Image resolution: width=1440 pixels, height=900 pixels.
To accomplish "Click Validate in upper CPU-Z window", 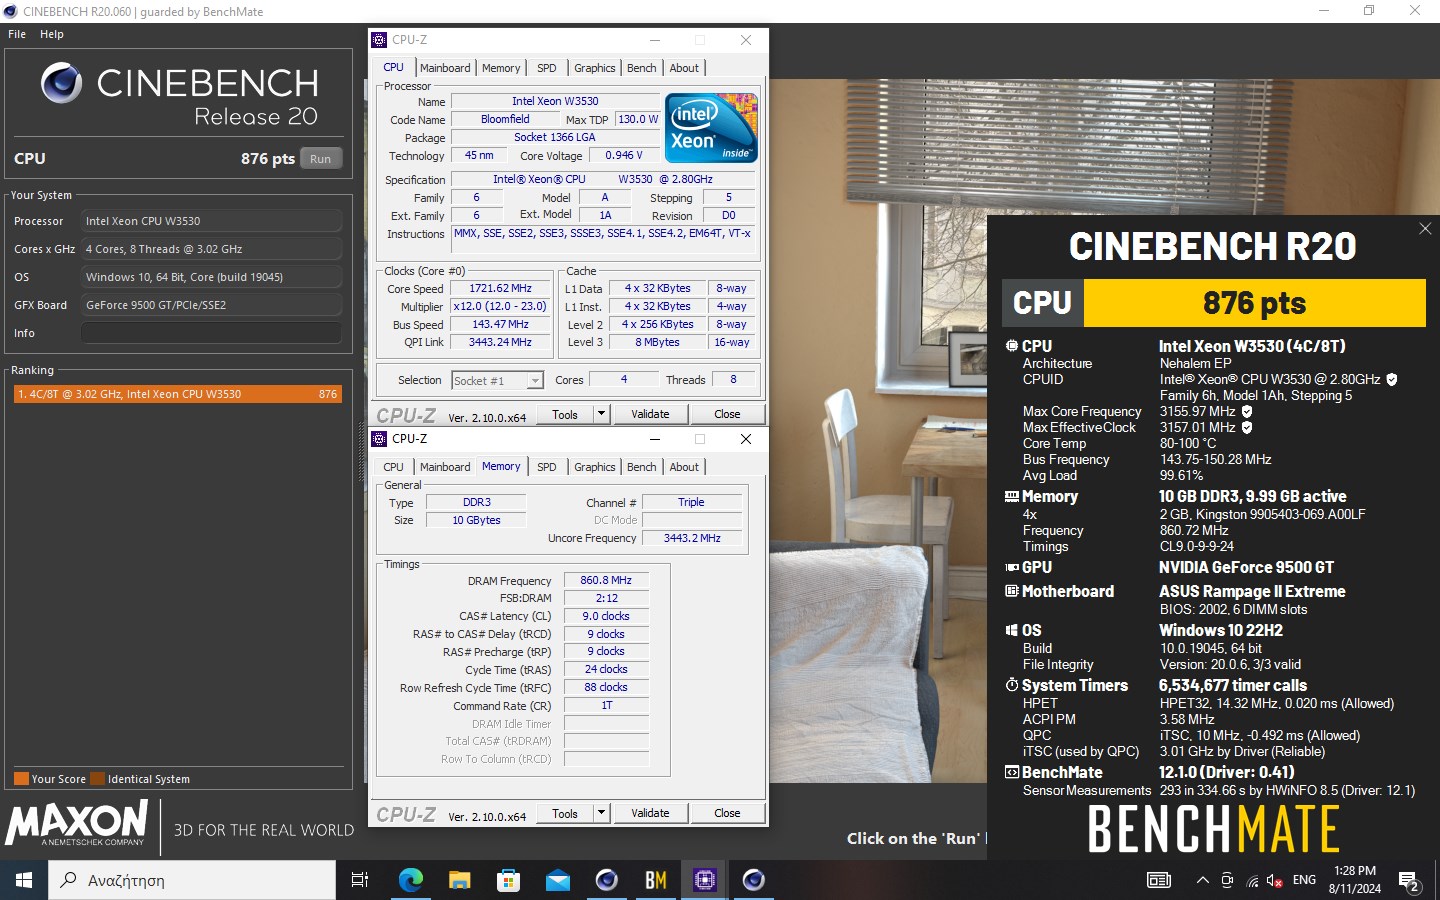I will pos(650,414).
